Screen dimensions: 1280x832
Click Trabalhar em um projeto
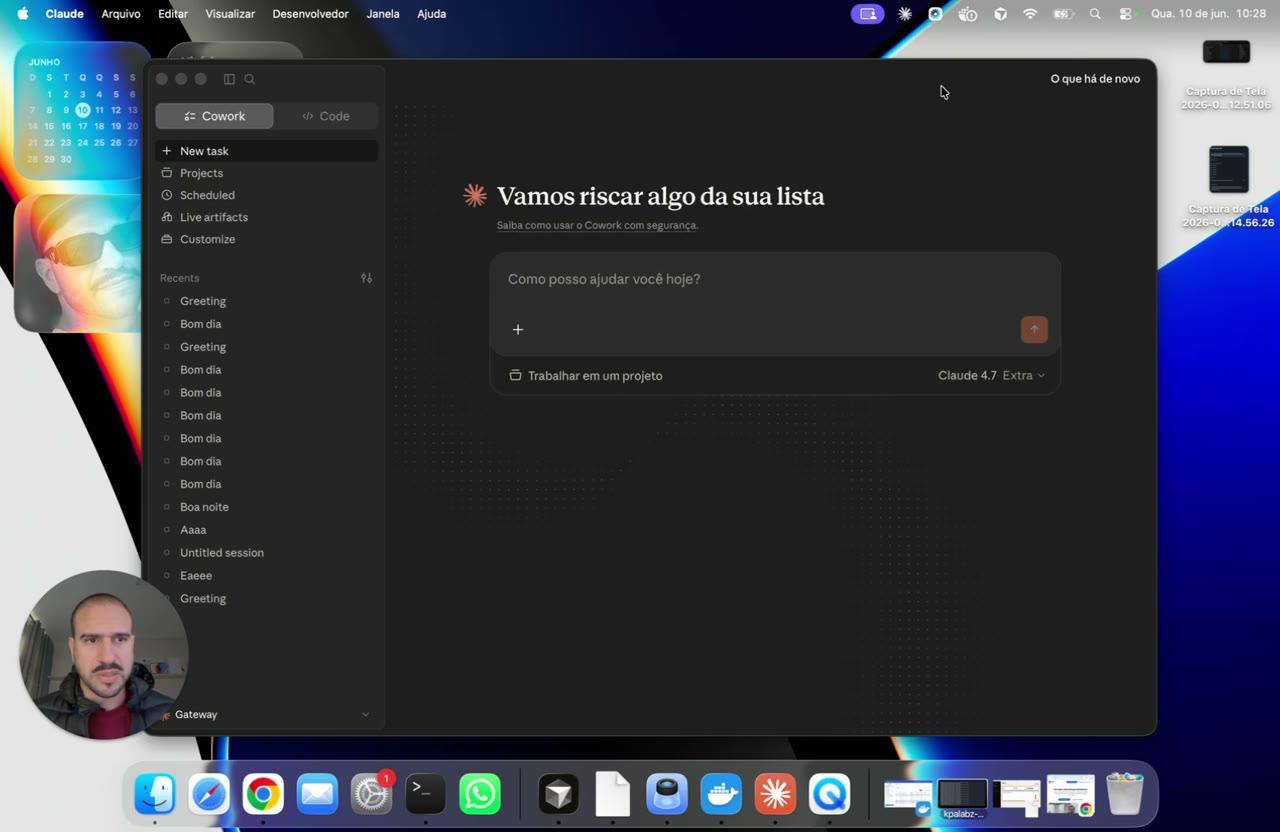coord(586,376)
